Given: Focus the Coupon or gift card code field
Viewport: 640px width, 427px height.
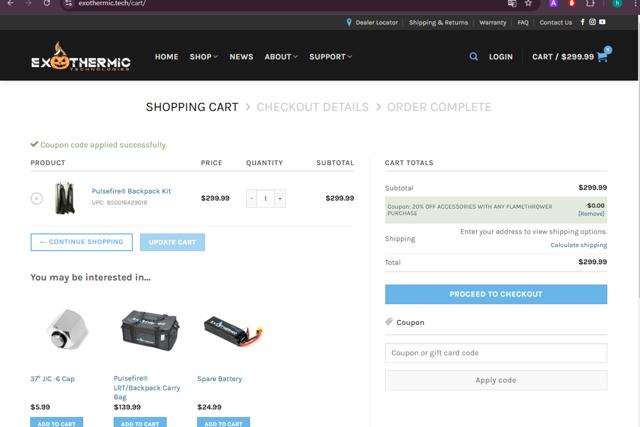Looking at the screenshot, I should (496, 353).
